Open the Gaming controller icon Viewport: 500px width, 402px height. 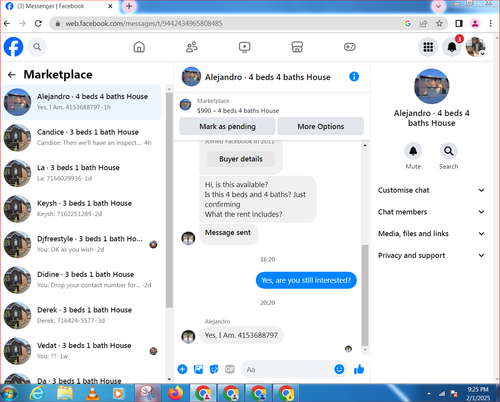click(350, 47)
